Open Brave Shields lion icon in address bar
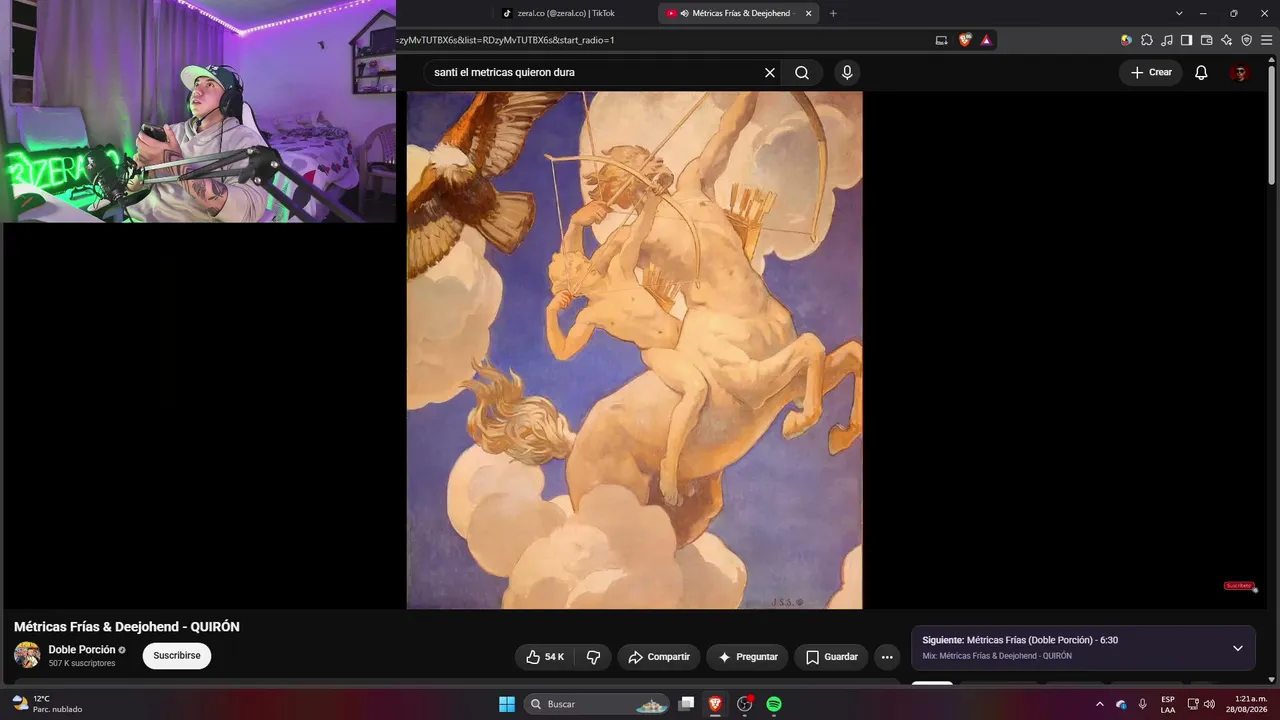The image size is (1280, 720). tap(965, 40)
